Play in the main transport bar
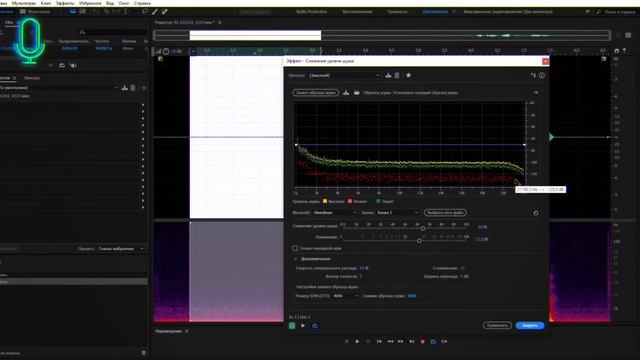This screenshot has height=360, width=640. 357,341
